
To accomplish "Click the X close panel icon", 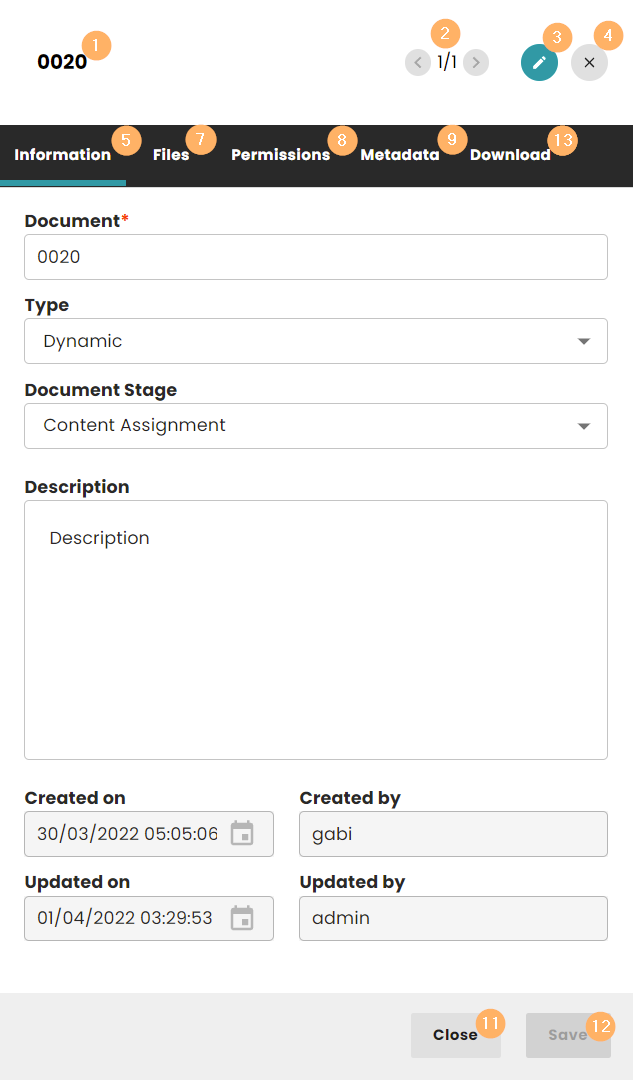I will (589, 63).
